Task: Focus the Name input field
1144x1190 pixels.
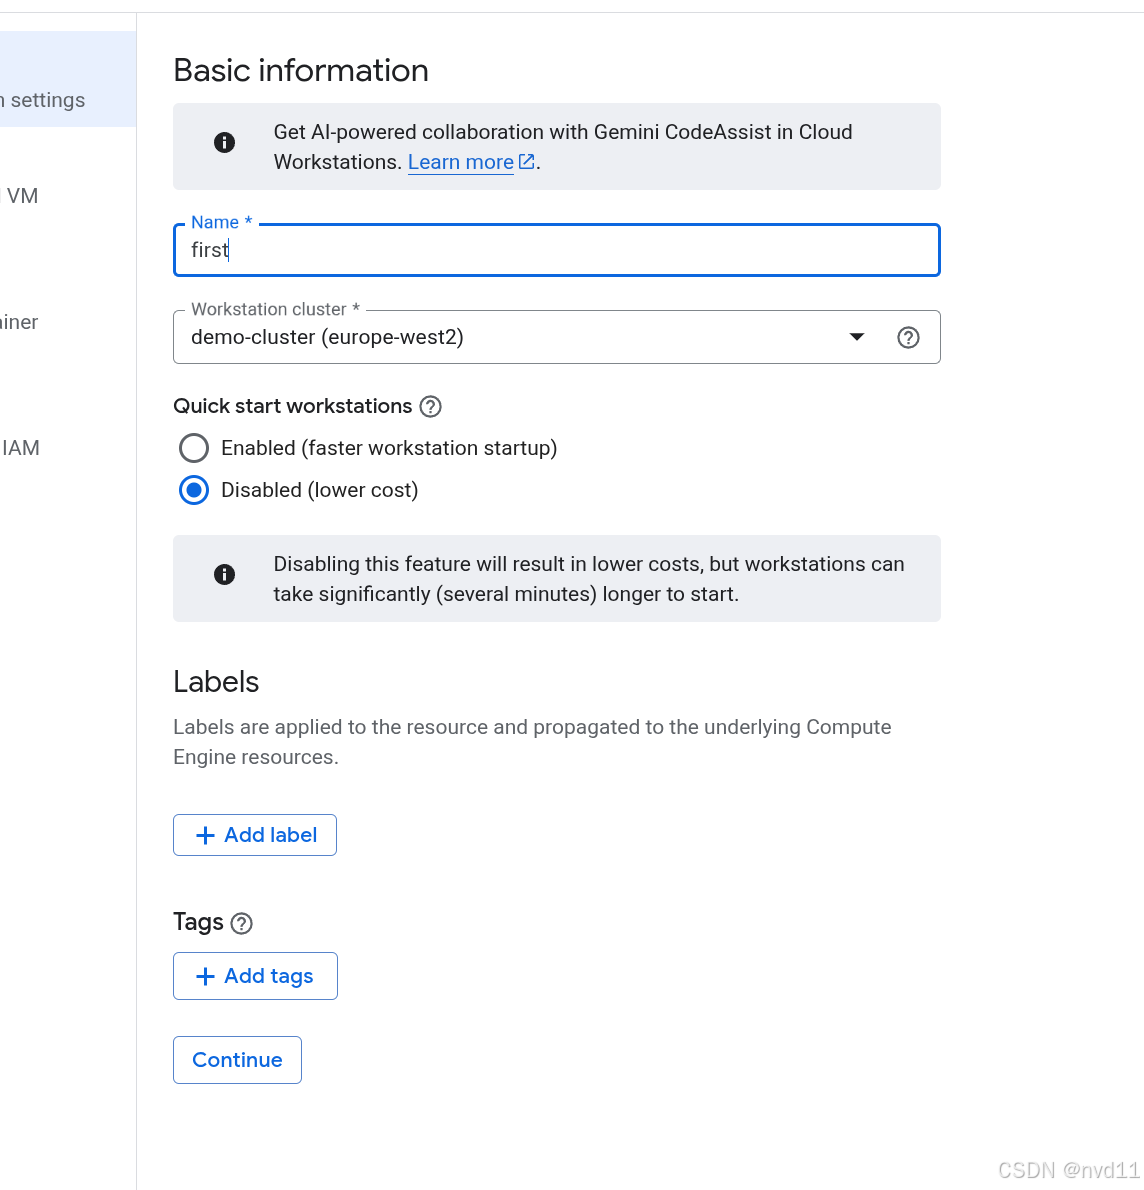Action: pyautogui.click(x=556, y=251)
